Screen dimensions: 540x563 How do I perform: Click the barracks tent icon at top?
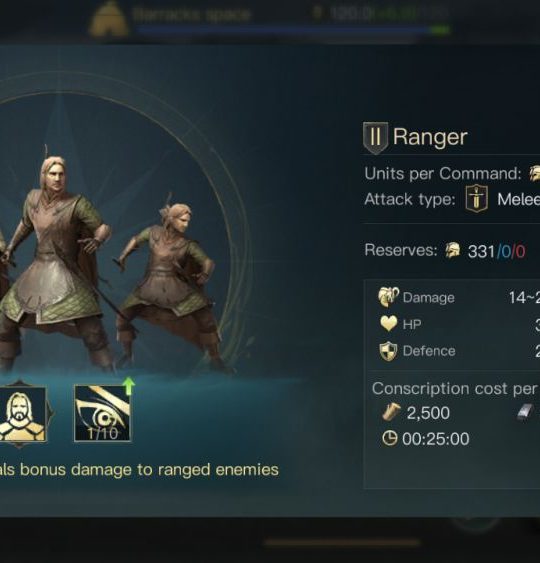point(108,19)
